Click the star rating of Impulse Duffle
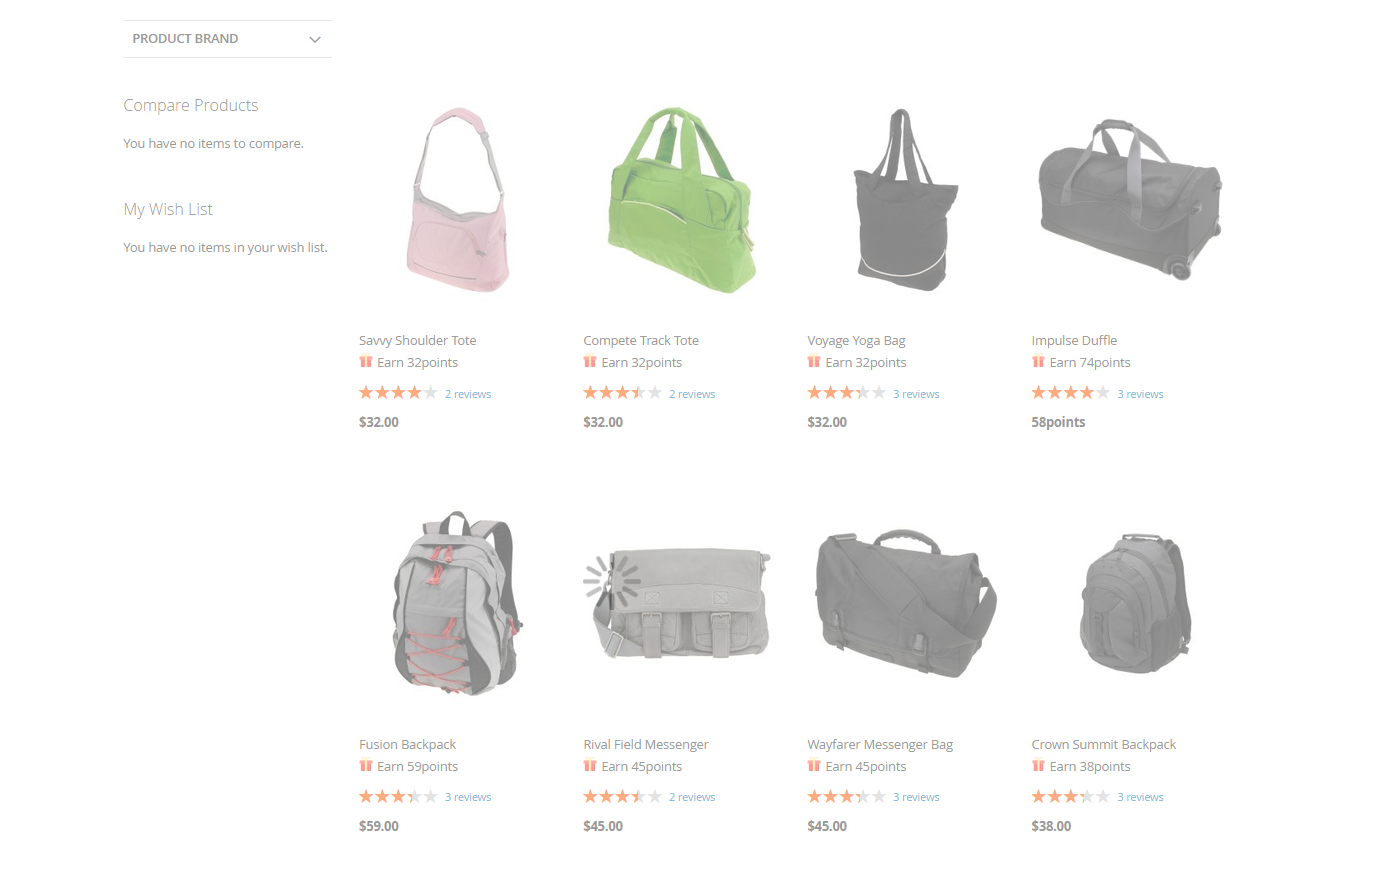The image size is (1386, 883). 1070,393
